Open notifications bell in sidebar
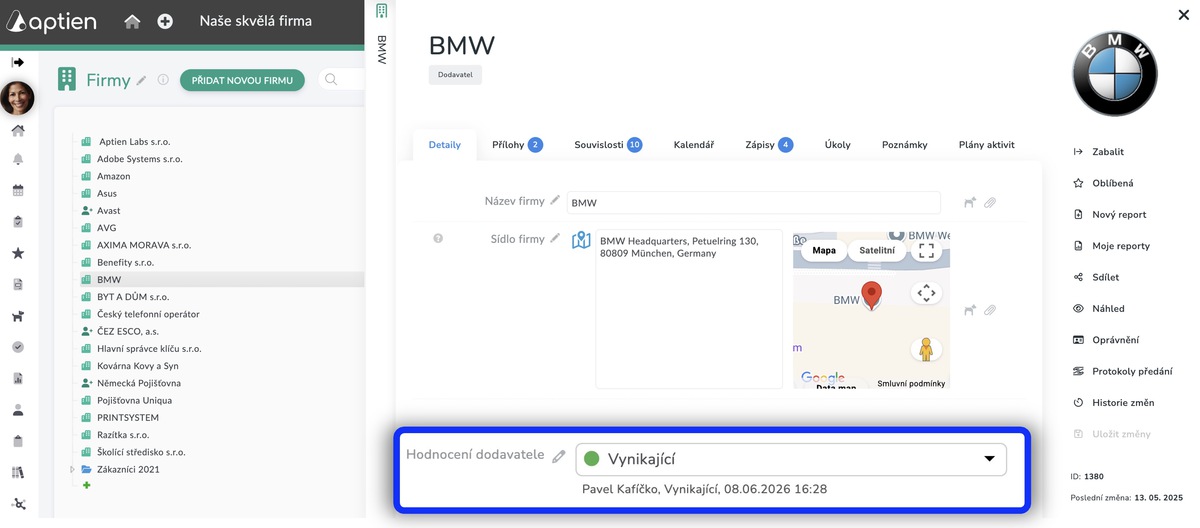Screen dimensions: 1200x528 pos(17,159)
